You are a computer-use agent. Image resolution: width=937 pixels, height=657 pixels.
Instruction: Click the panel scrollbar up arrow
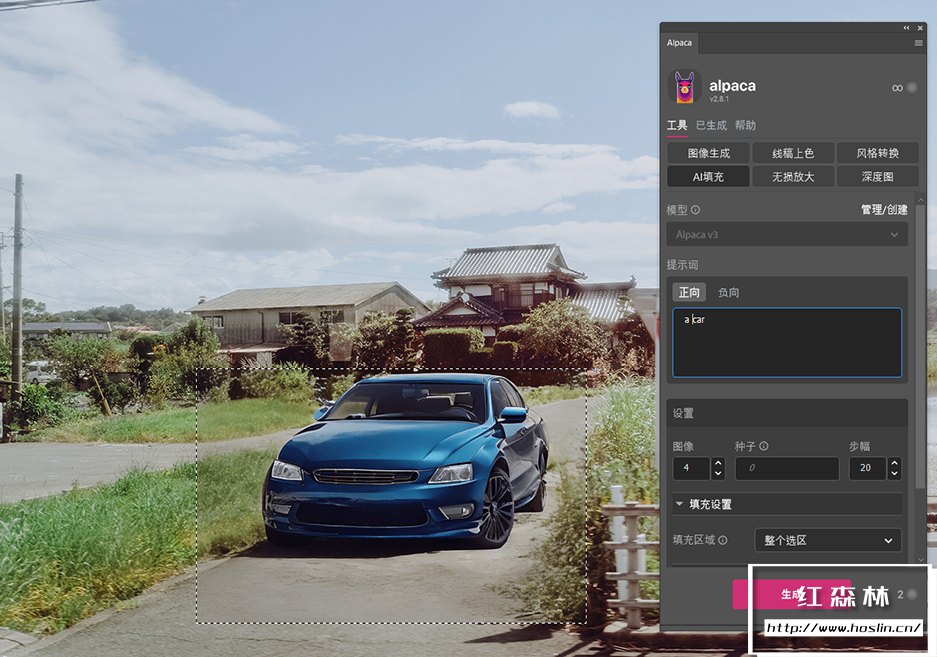[920, 198]
